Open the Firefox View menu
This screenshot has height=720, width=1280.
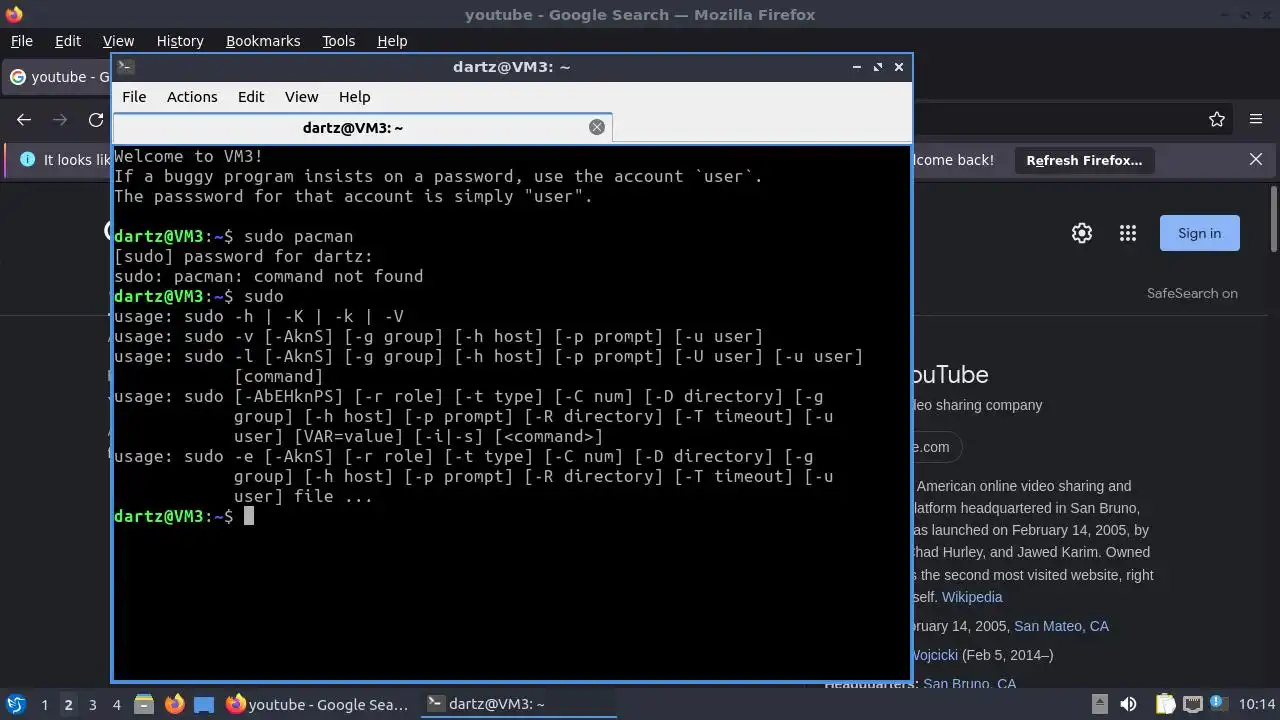coord(118,41)
